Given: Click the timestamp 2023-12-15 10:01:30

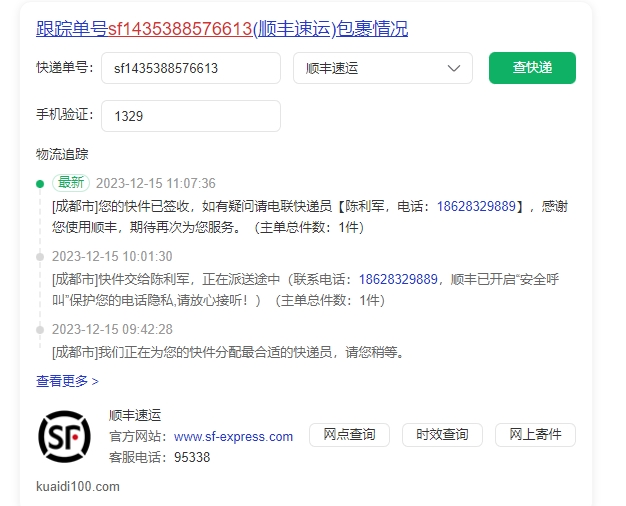Looking at the screenshot, I should coord(112,256).
